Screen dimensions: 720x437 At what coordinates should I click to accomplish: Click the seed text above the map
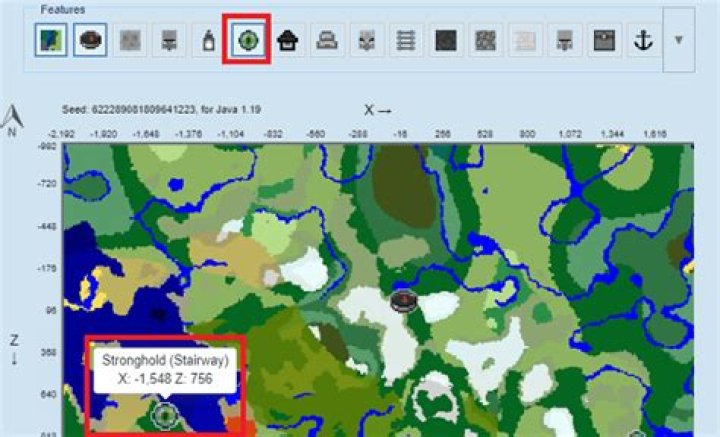161,110
